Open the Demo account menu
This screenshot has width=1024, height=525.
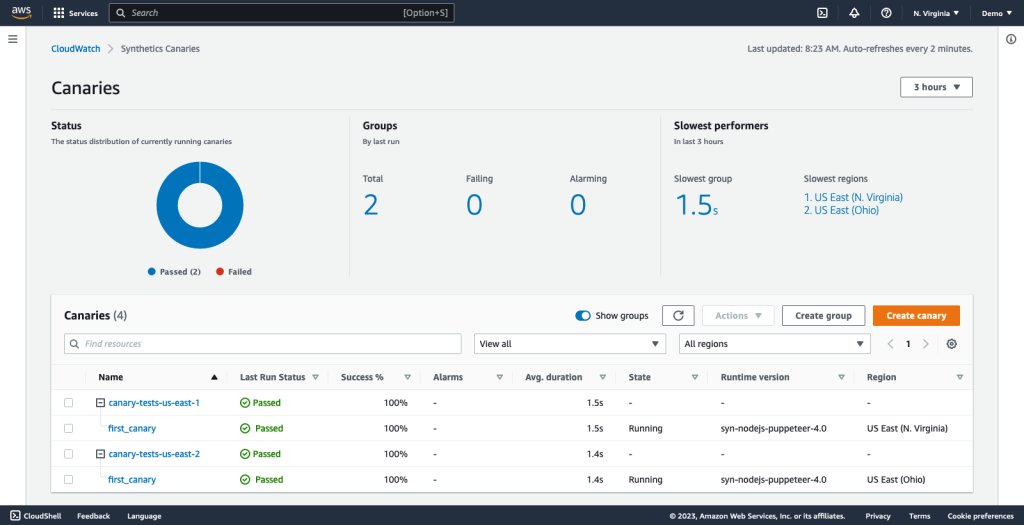tap(996, 13)
